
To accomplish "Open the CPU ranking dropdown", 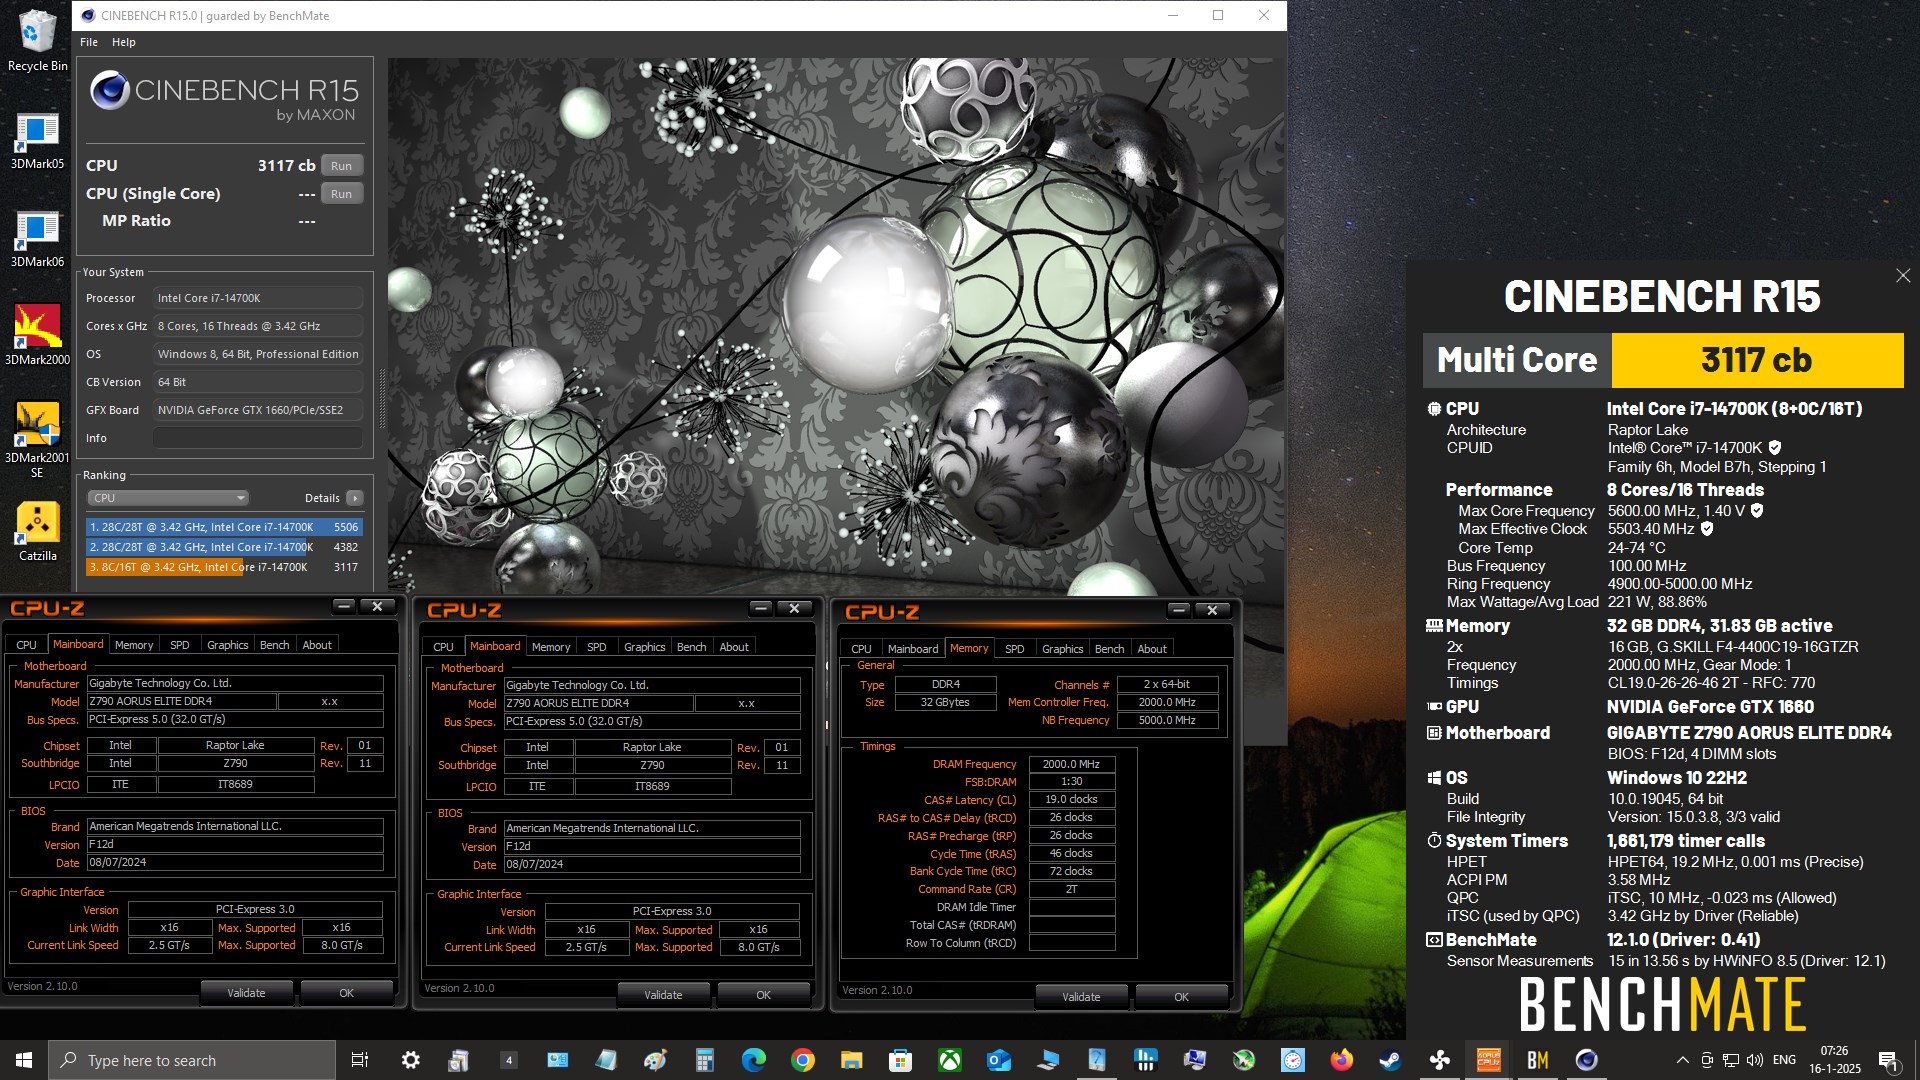I will (168, 498).
